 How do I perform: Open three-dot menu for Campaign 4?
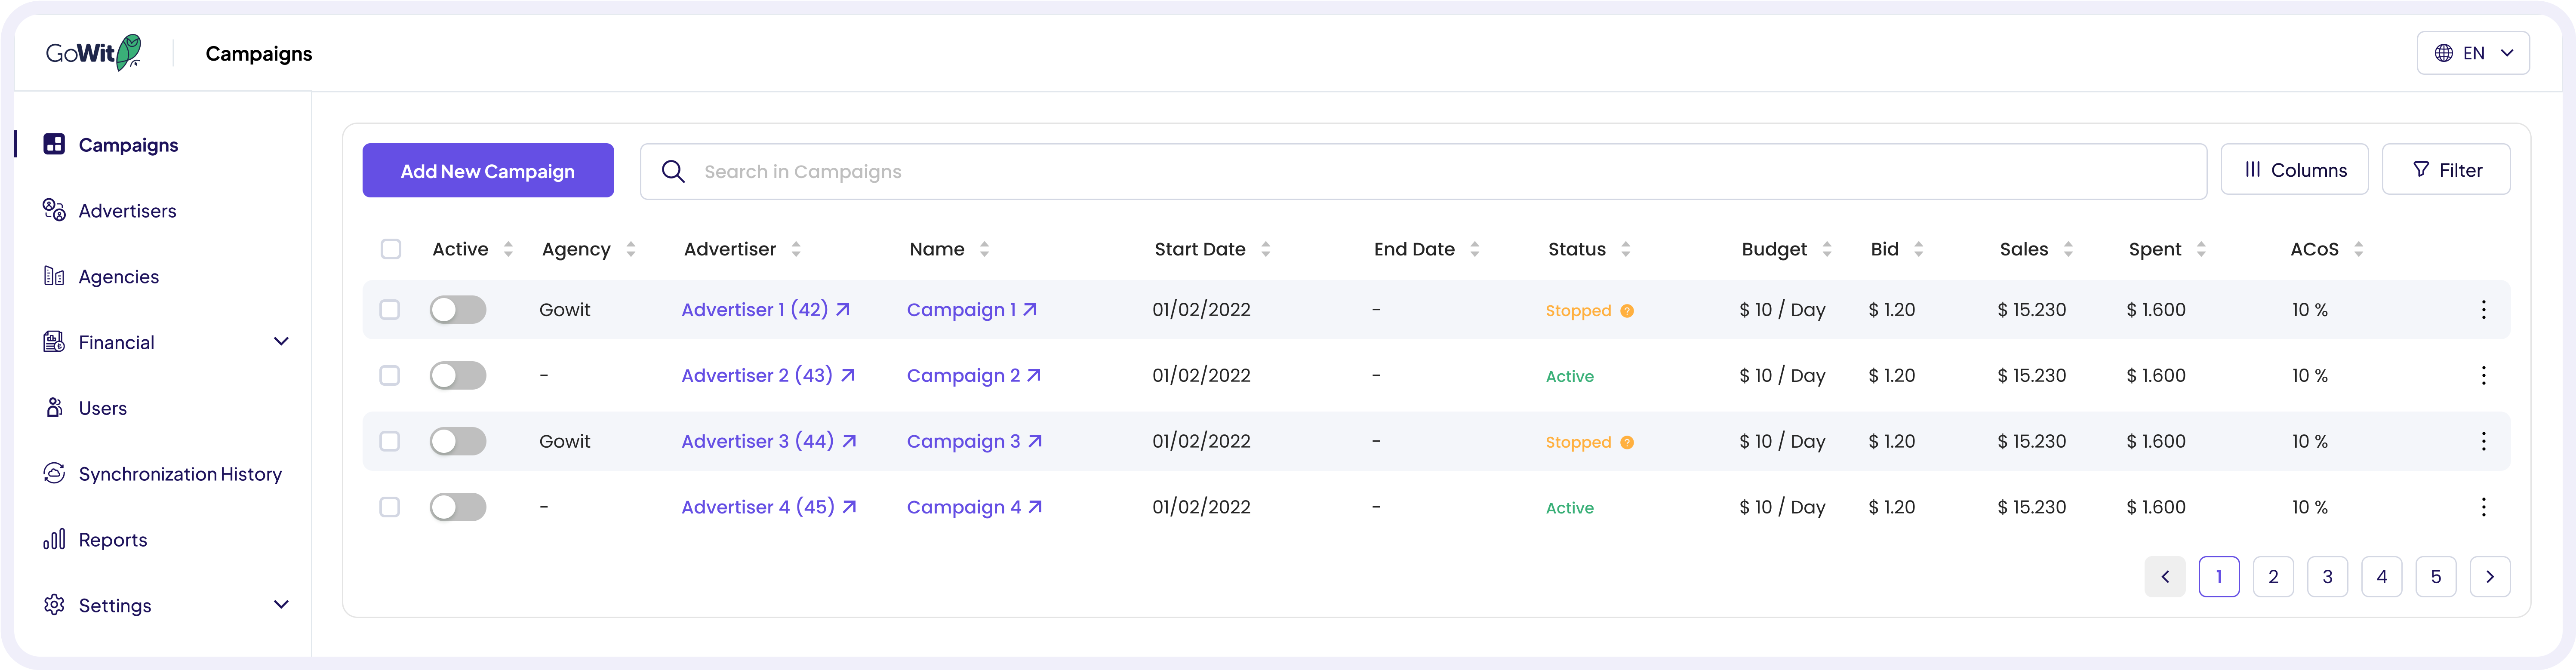click(x=2483, y=508)
